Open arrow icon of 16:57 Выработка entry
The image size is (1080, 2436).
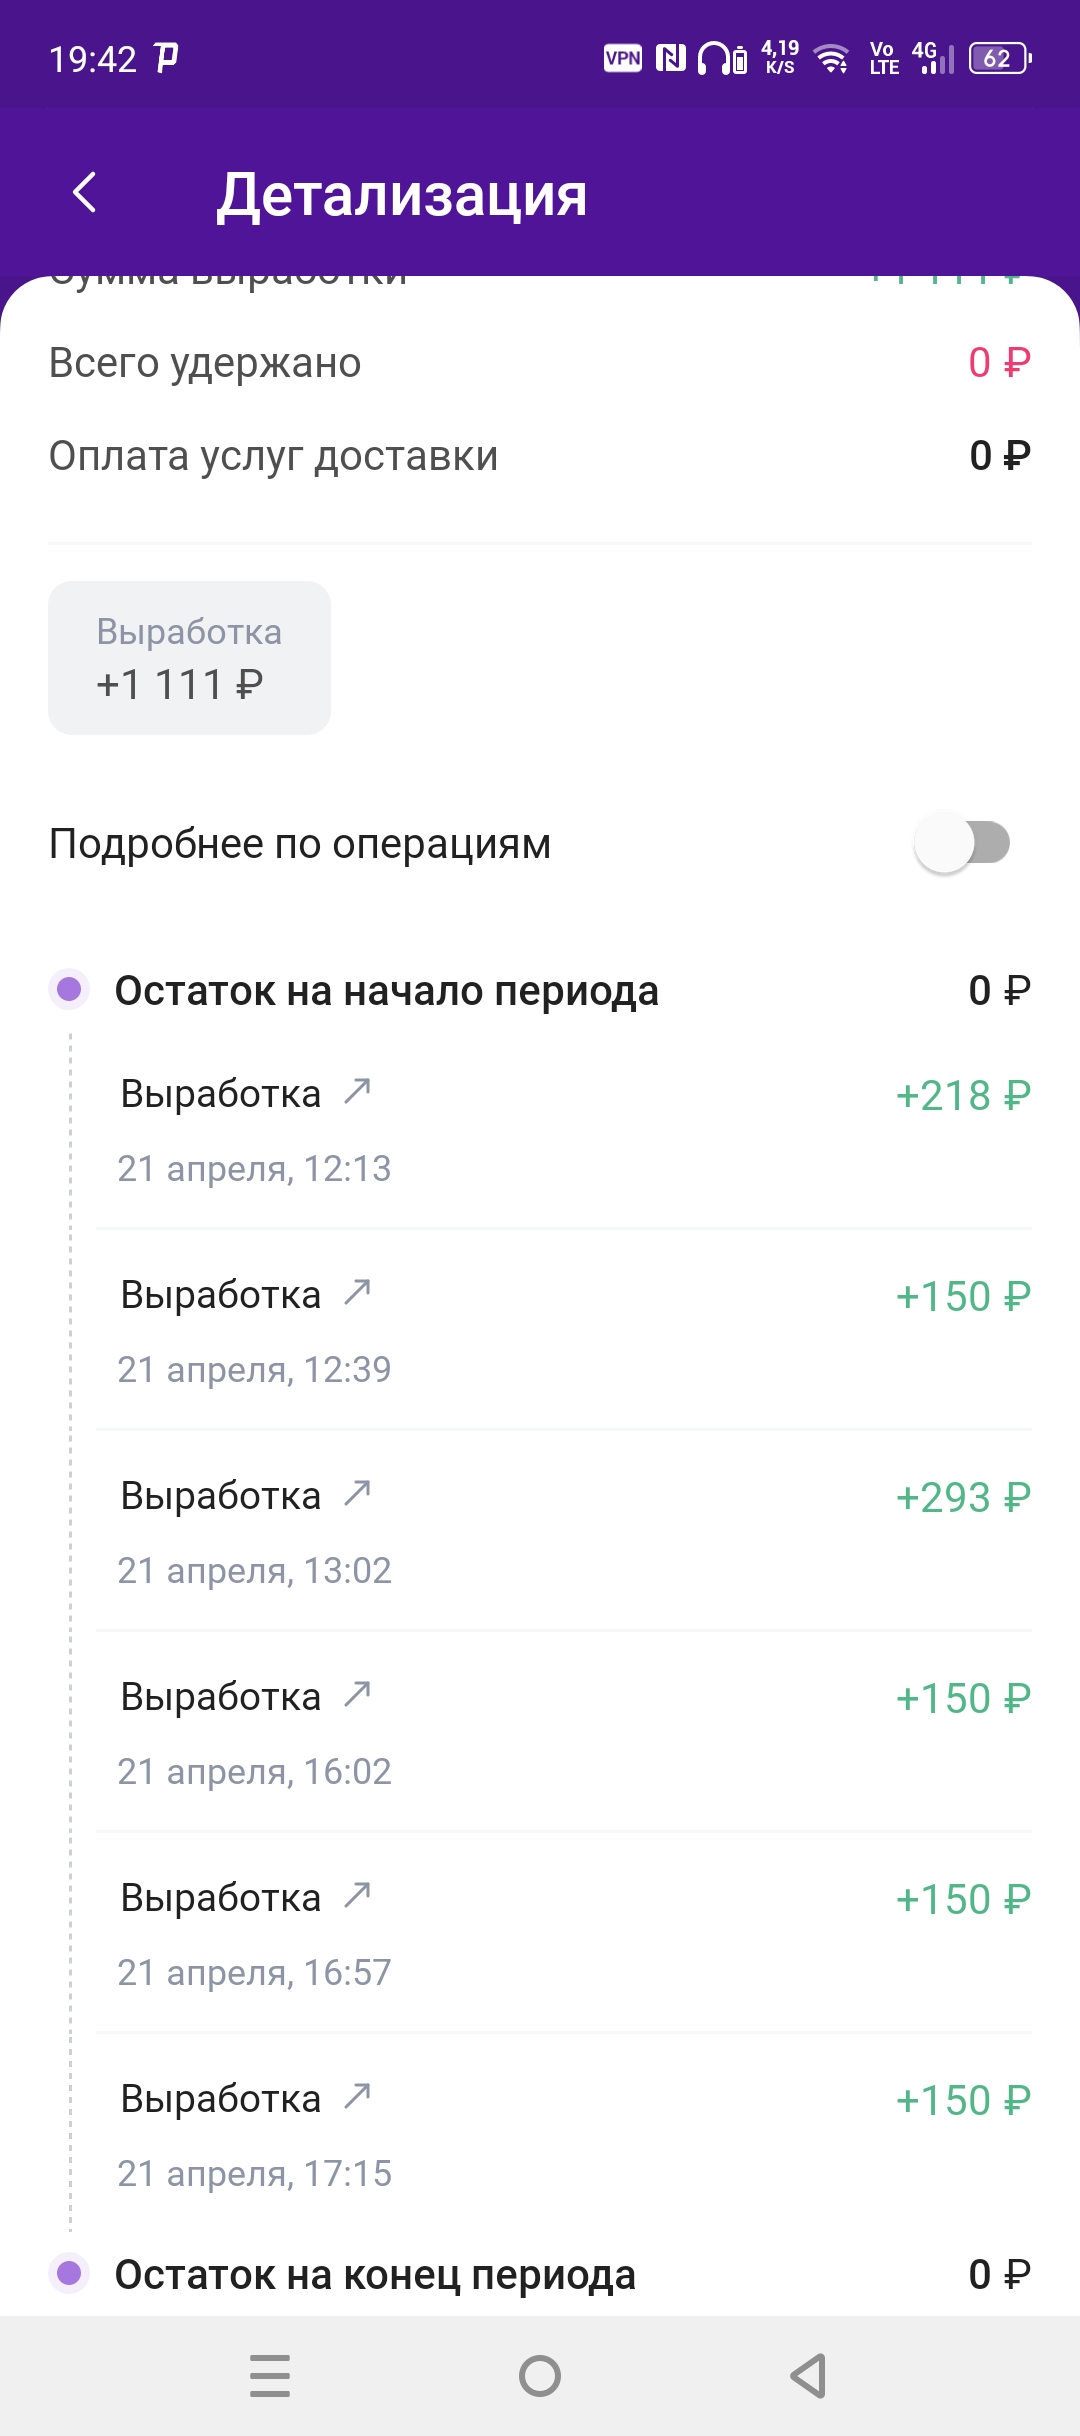click(357, 1895)
